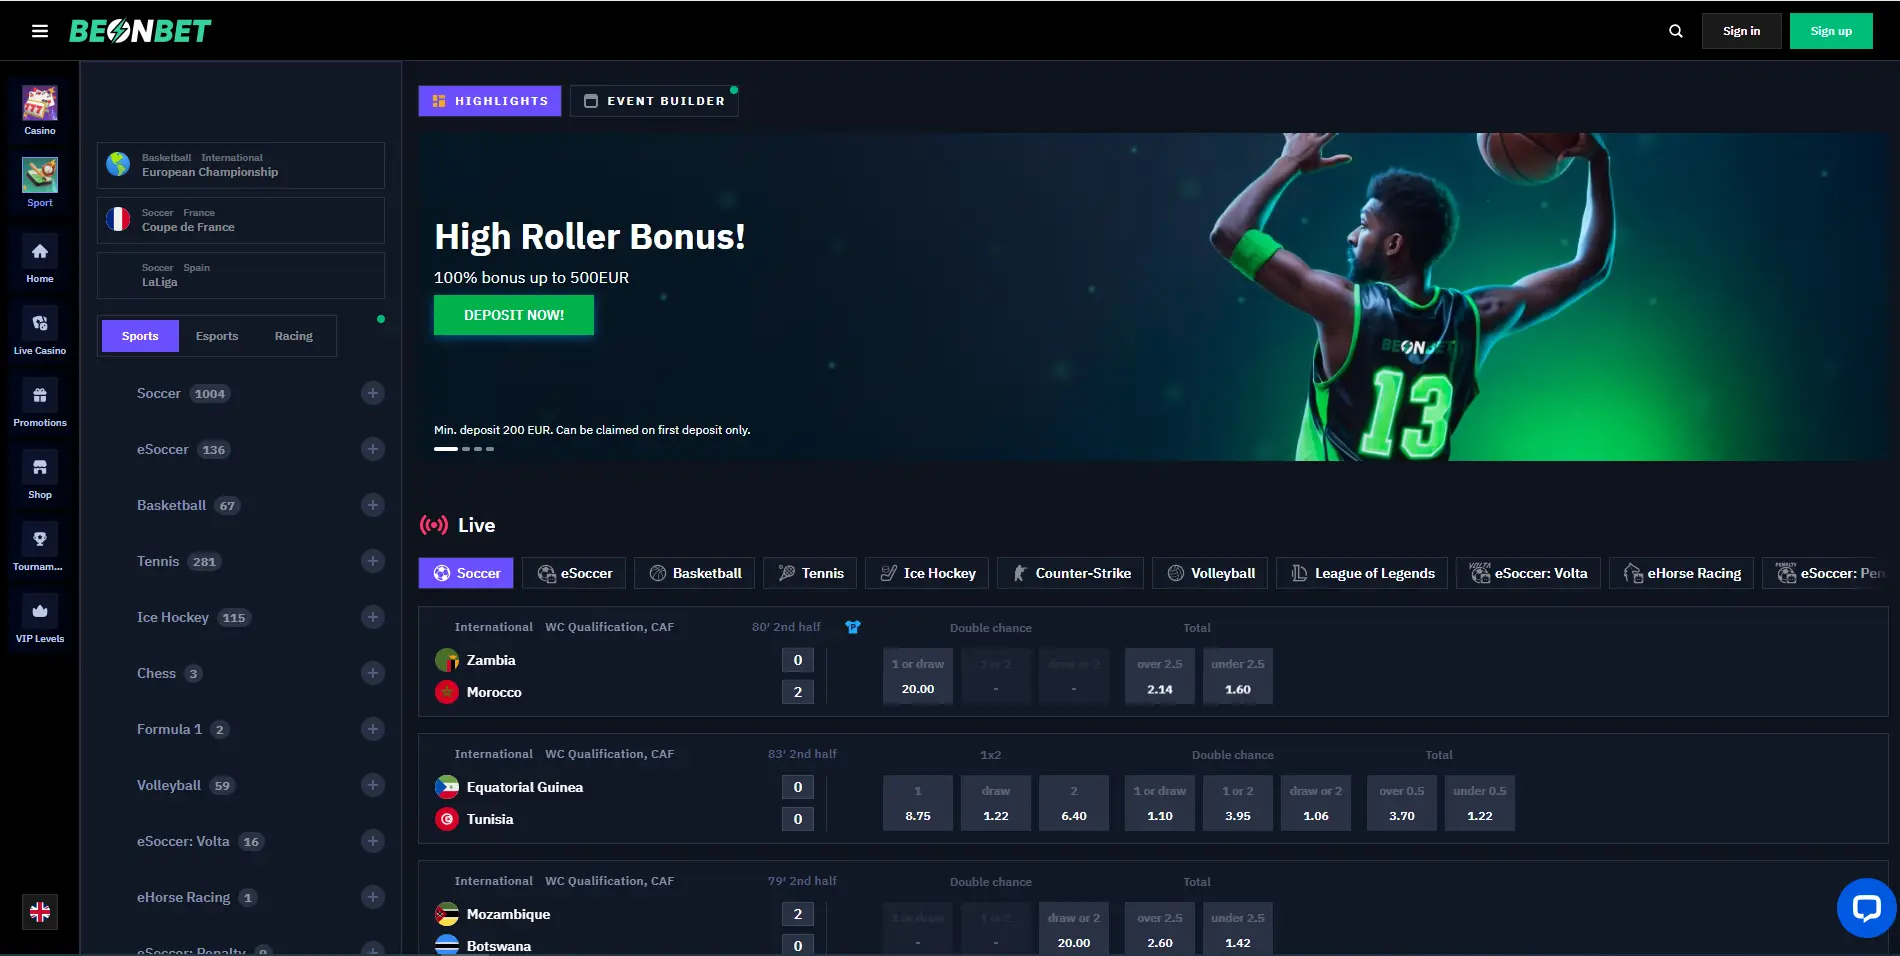
Task: Select the Esports tab
Action: pyautogui.click(x=217, y=336)
